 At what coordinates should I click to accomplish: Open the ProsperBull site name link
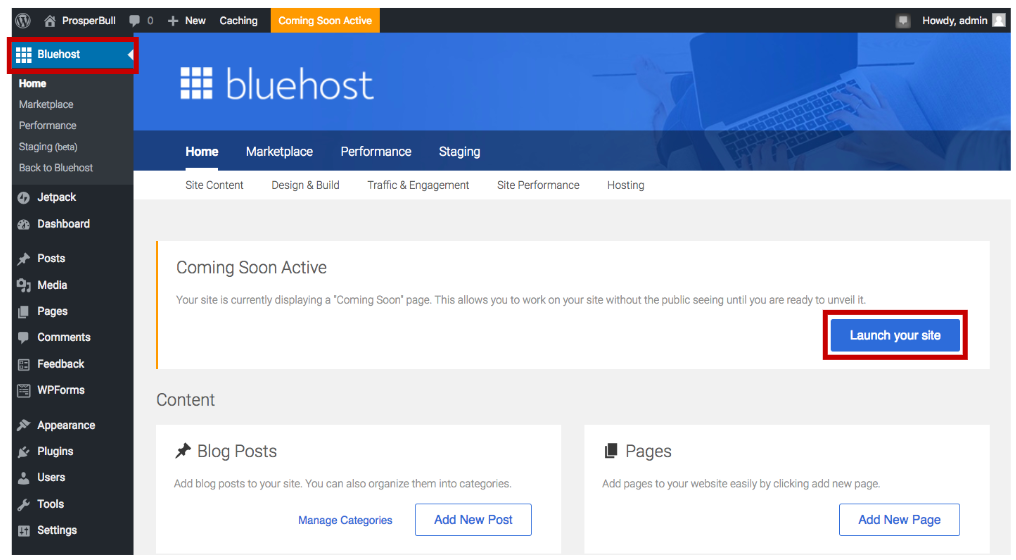click(89, 21)
